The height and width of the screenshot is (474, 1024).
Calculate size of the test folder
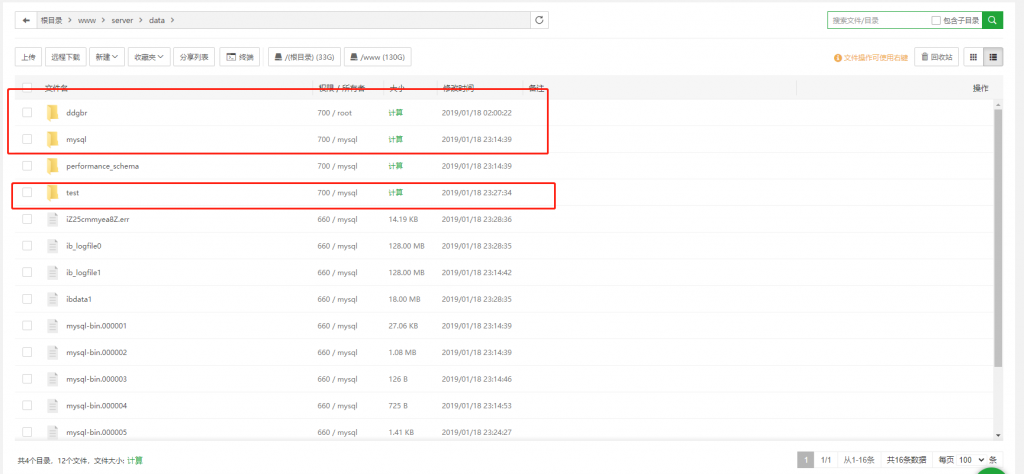[396, 193]
